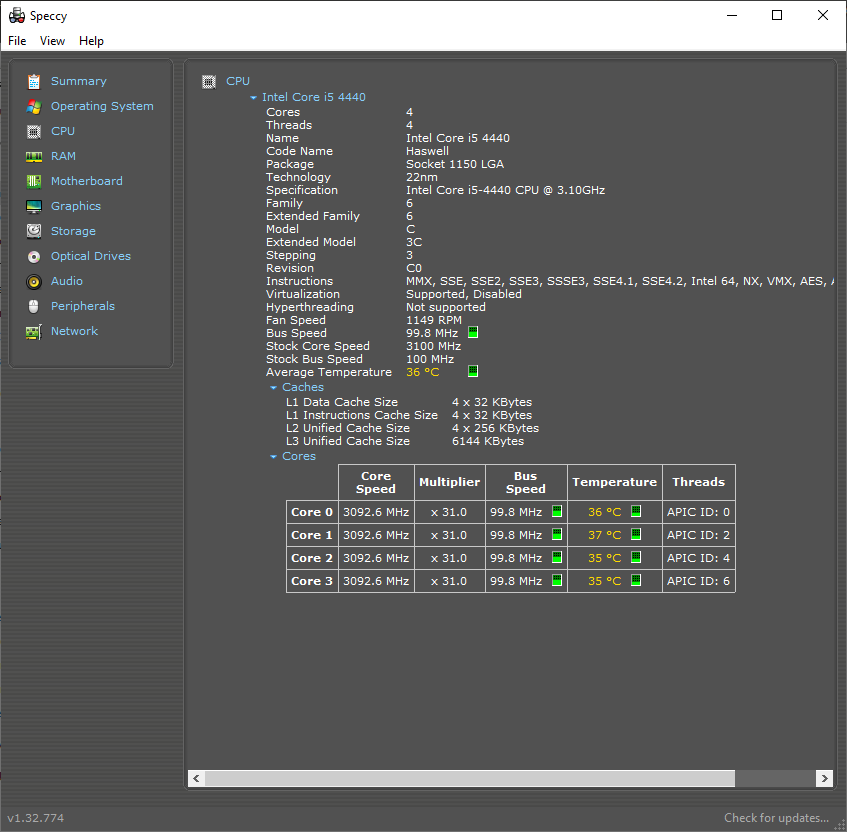The width and height of the screenshot is (847, 832).
Task: Open the Optical Drives section
Action: click(x=91, y=256)
